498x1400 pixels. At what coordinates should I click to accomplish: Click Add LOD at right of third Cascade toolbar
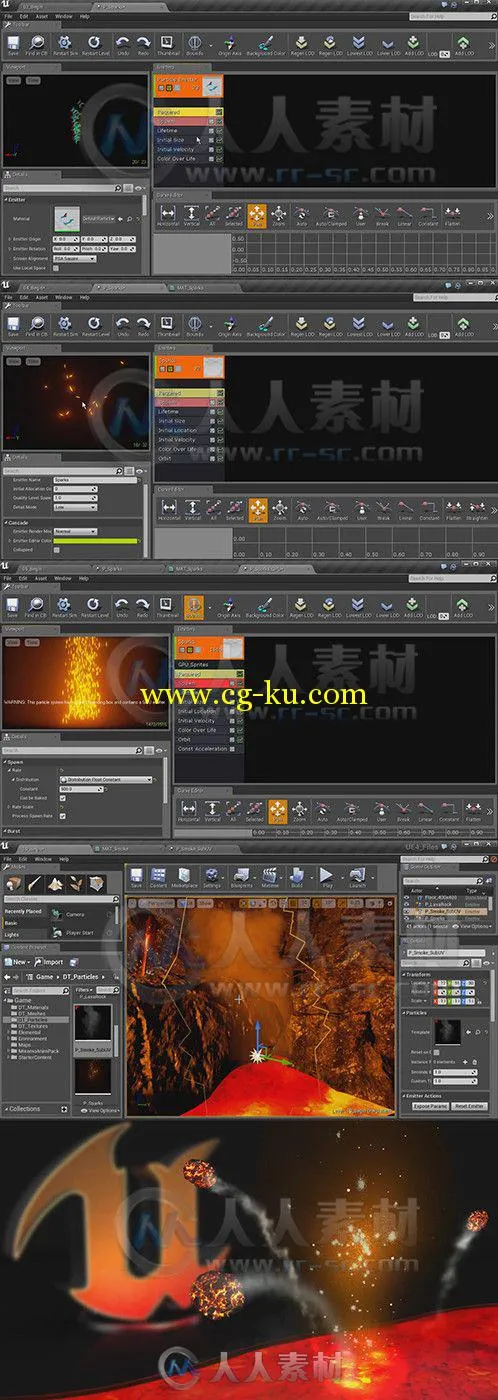click(463, 607)
